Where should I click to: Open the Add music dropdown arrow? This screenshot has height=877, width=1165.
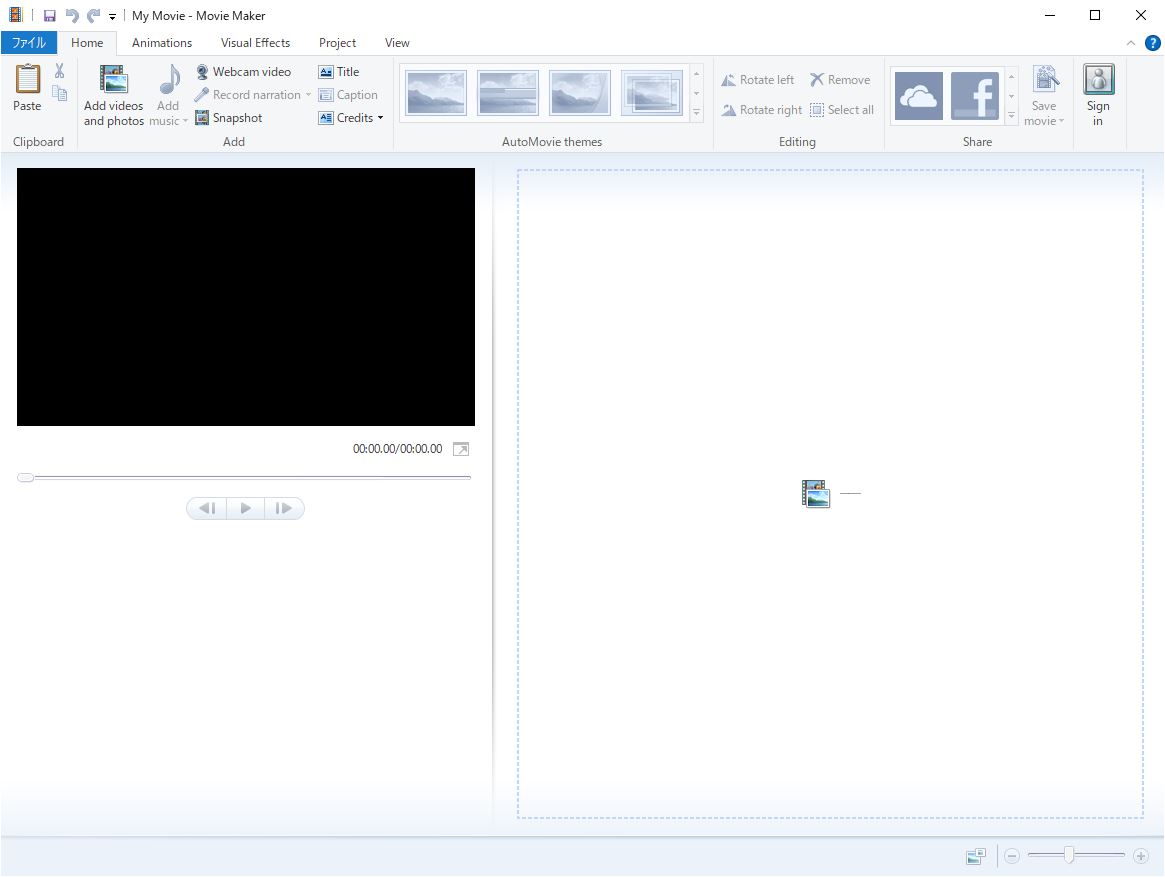coord(185,121)
